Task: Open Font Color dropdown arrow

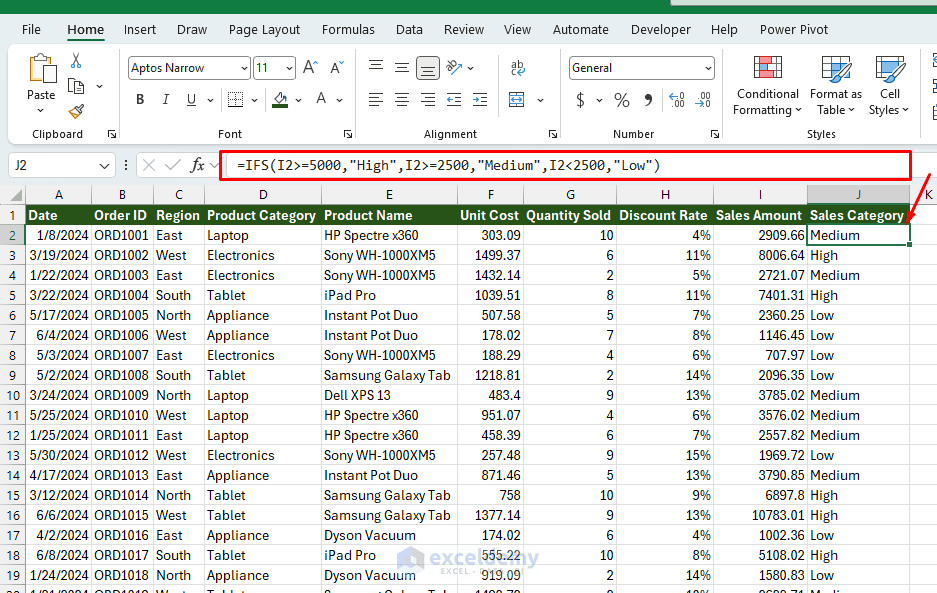Action: [339, 100]
